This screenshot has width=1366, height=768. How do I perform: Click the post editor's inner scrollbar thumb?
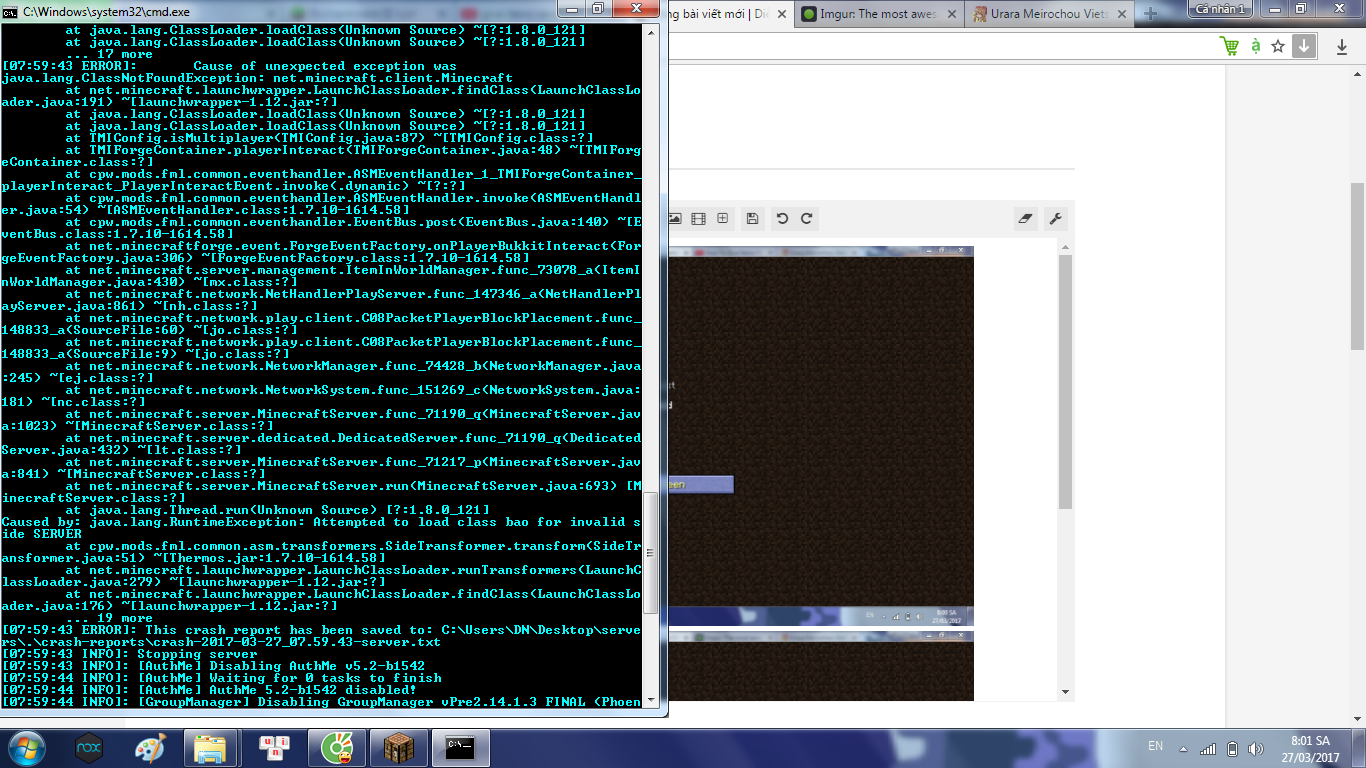point(1065,382)
